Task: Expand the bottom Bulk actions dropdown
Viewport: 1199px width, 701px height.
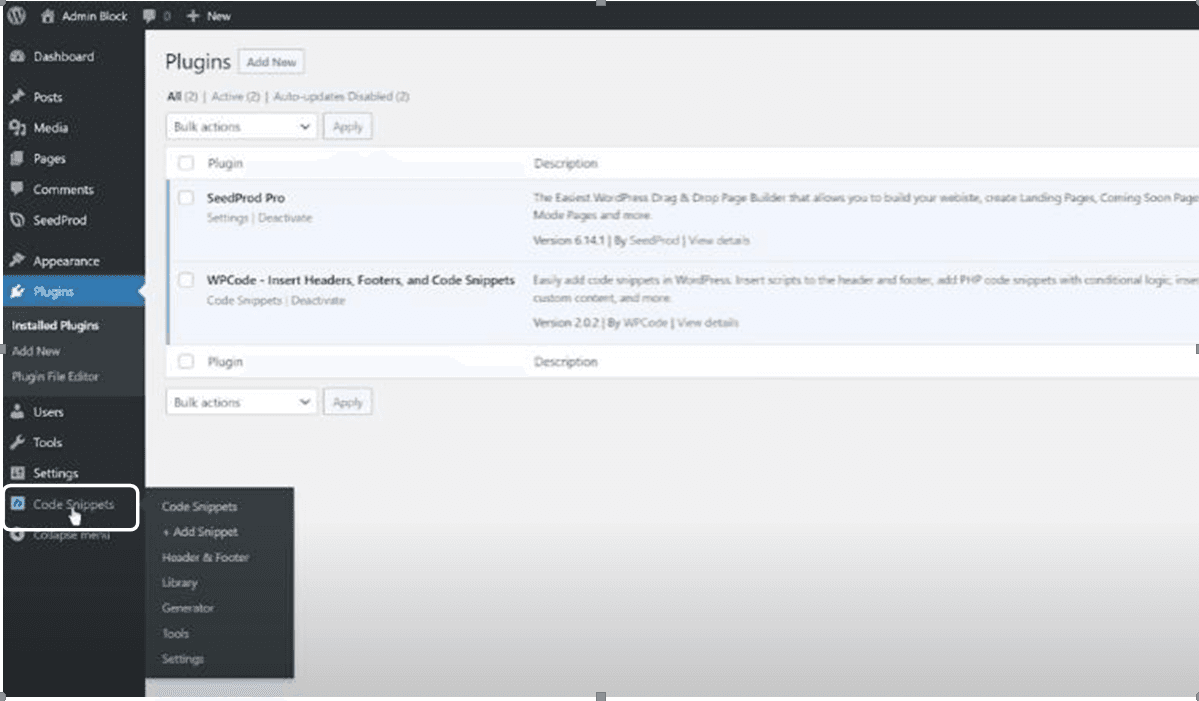Action: pos(241,402)
